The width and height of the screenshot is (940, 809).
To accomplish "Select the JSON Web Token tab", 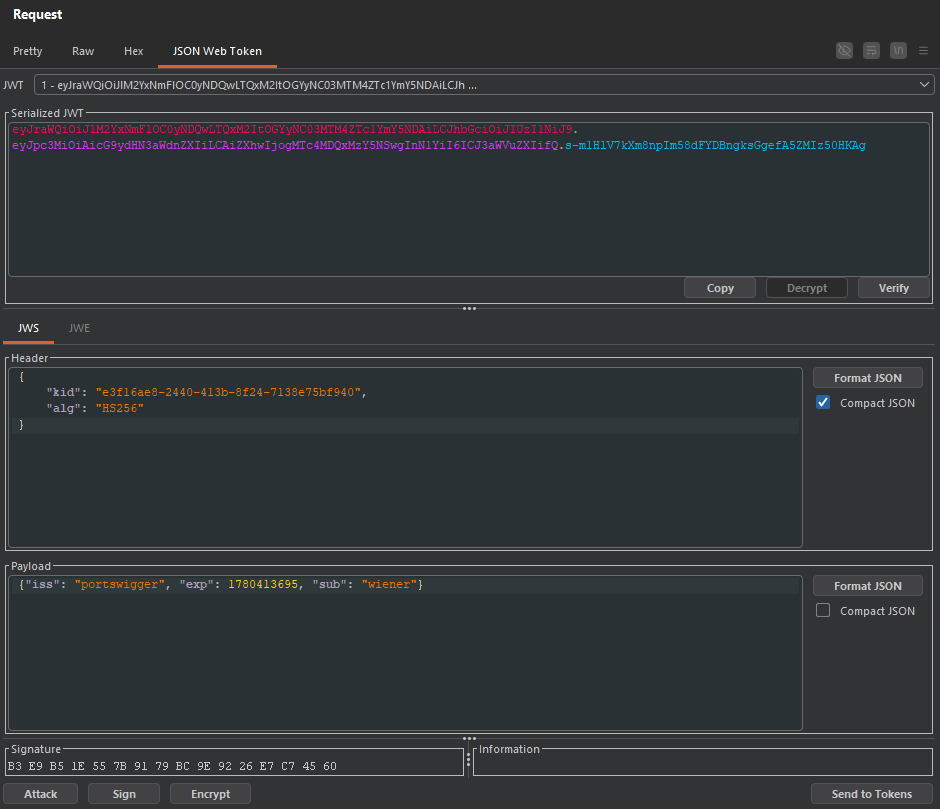I will click(217, 51).
